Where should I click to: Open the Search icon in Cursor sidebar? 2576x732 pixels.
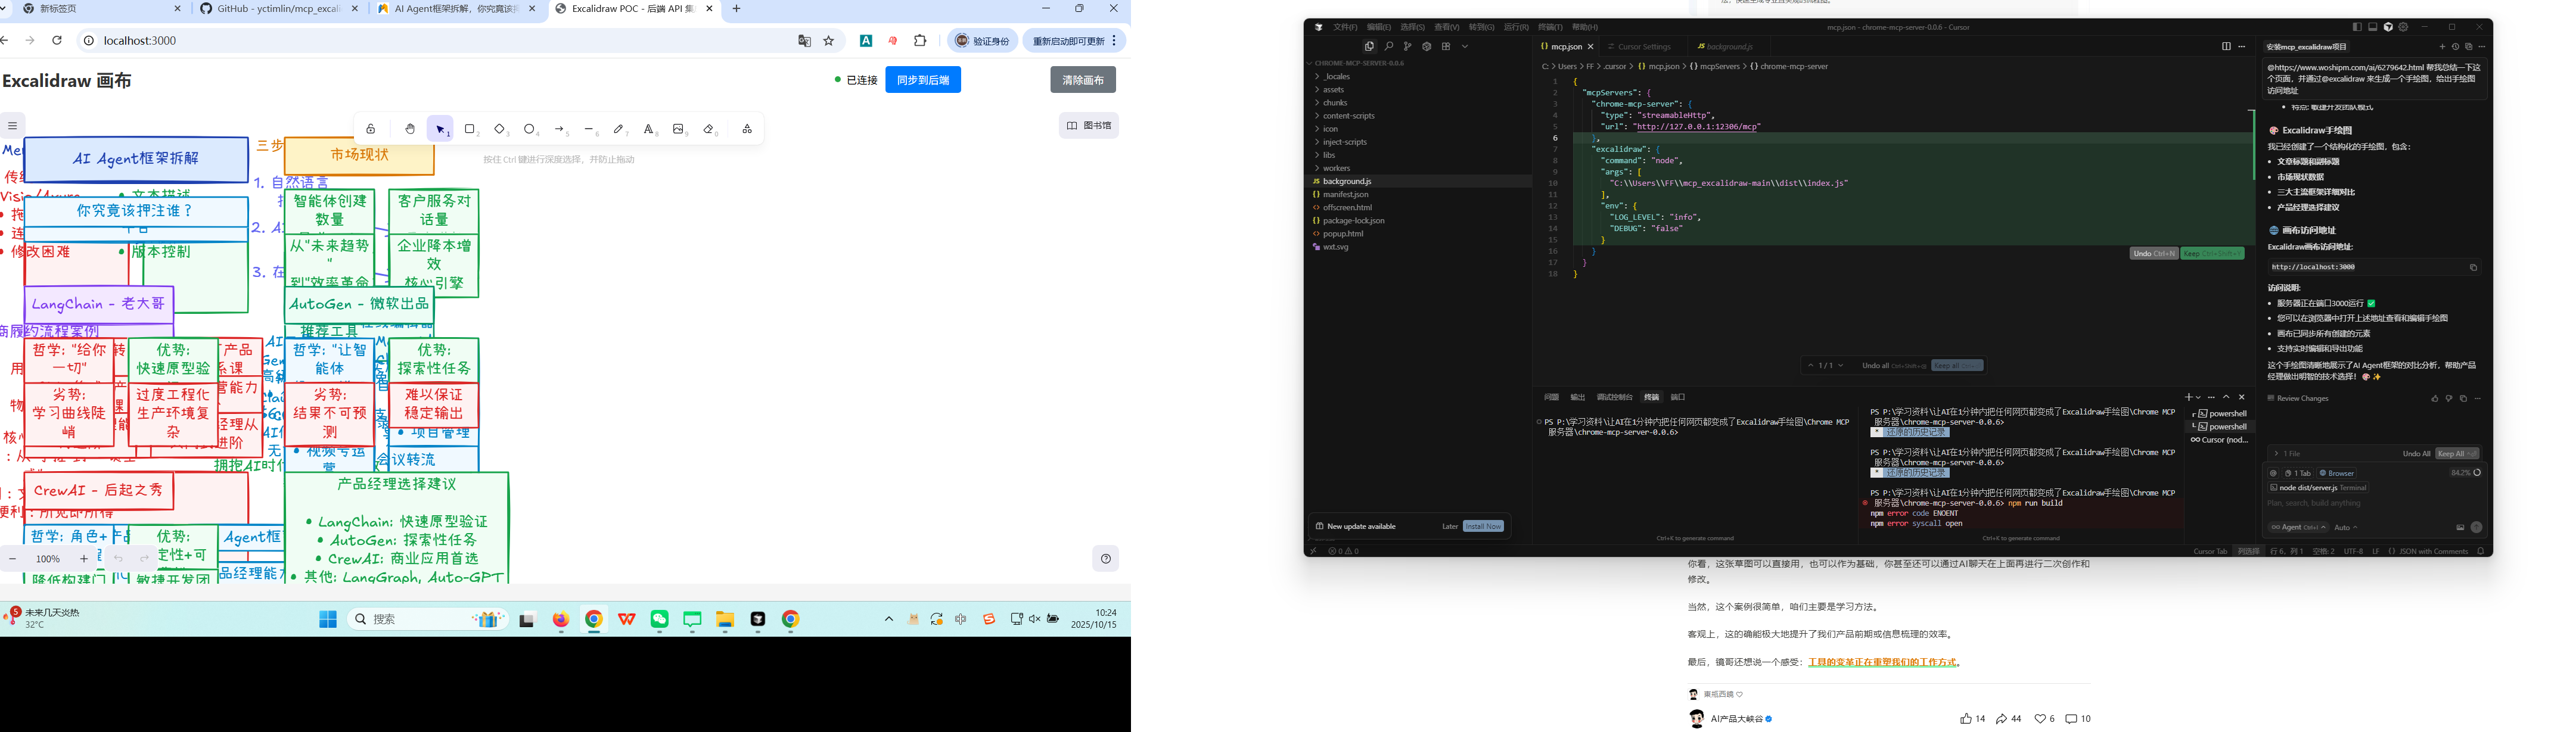pos(1388,46)
